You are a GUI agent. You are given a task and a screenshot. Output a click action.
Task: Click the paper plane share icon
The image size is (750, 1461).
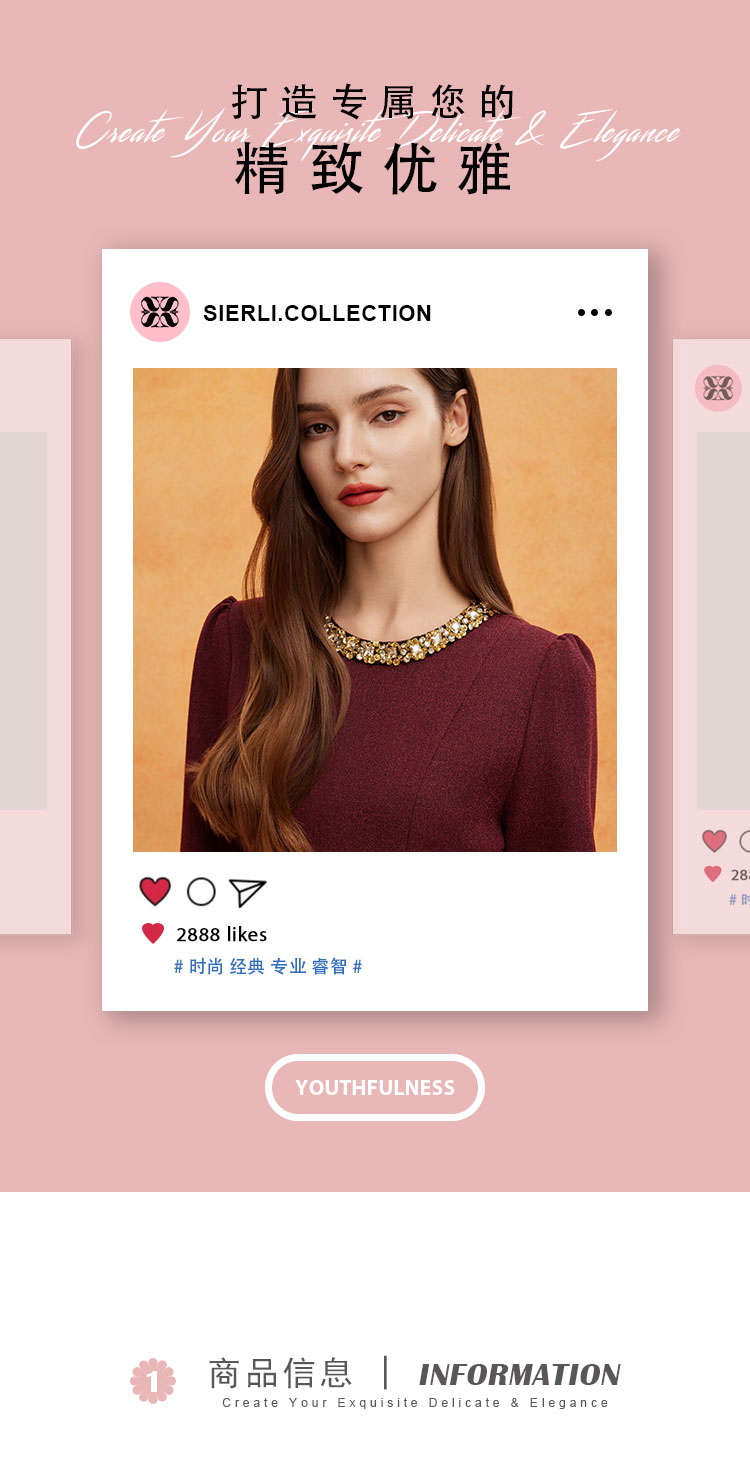point(247,892)
